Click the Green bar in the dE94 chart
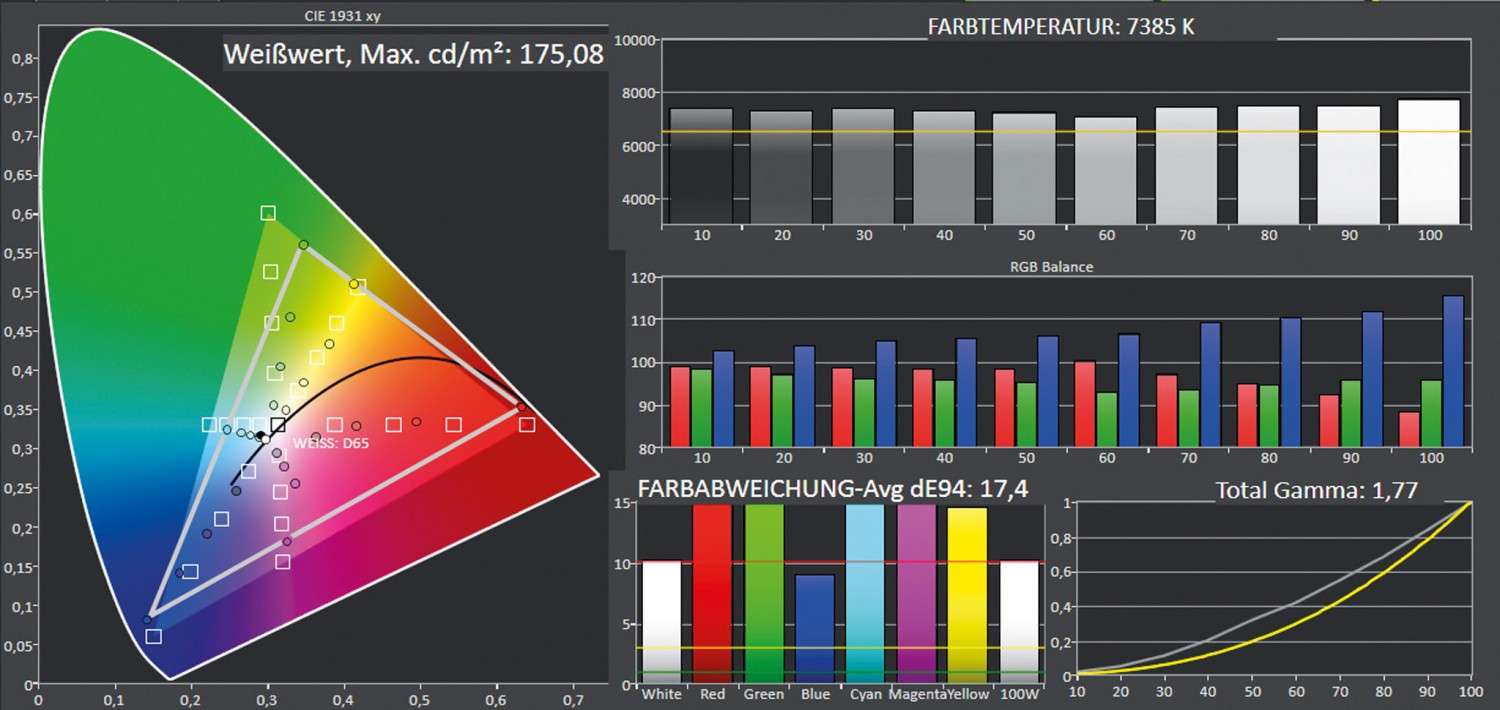This screenshot has height=710, width=1500. click(x=763, y=594)
